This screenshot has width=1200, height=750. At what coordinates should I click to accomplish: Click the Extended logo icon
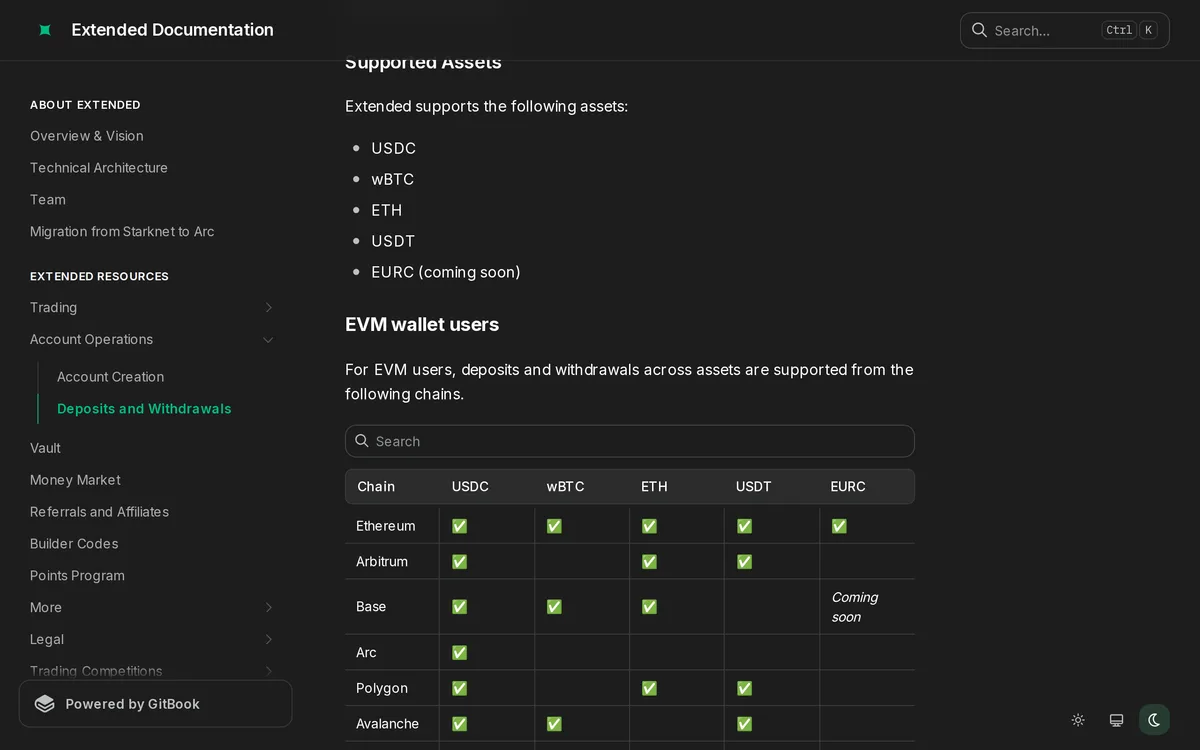tap(45, 30)
